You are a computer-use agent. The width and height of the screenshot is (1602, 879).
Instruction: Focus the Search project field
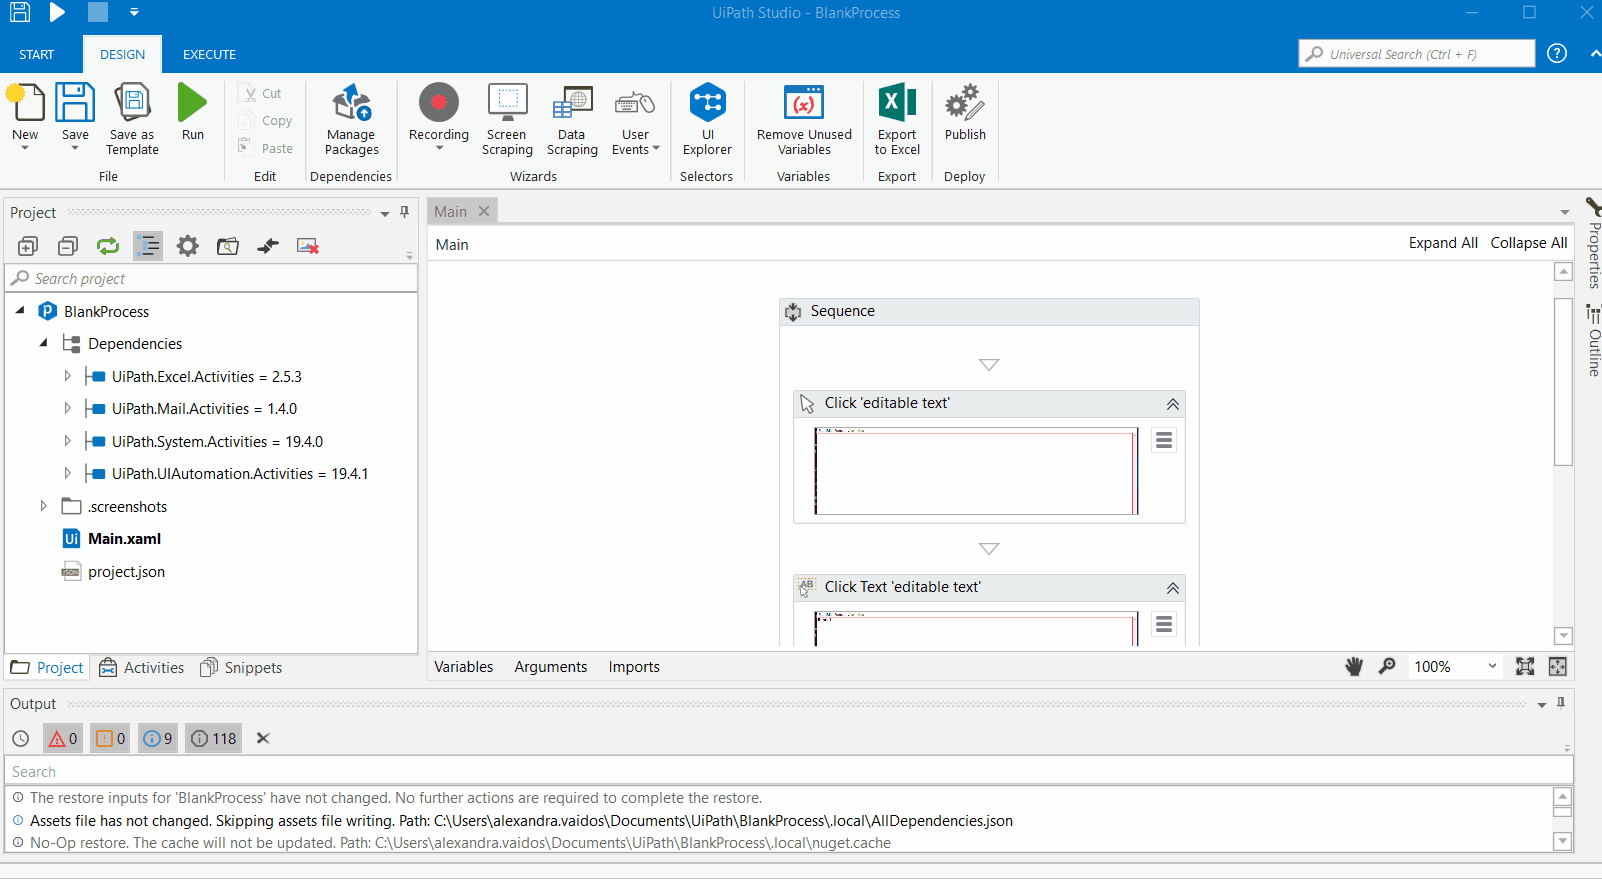pos(210,279)
